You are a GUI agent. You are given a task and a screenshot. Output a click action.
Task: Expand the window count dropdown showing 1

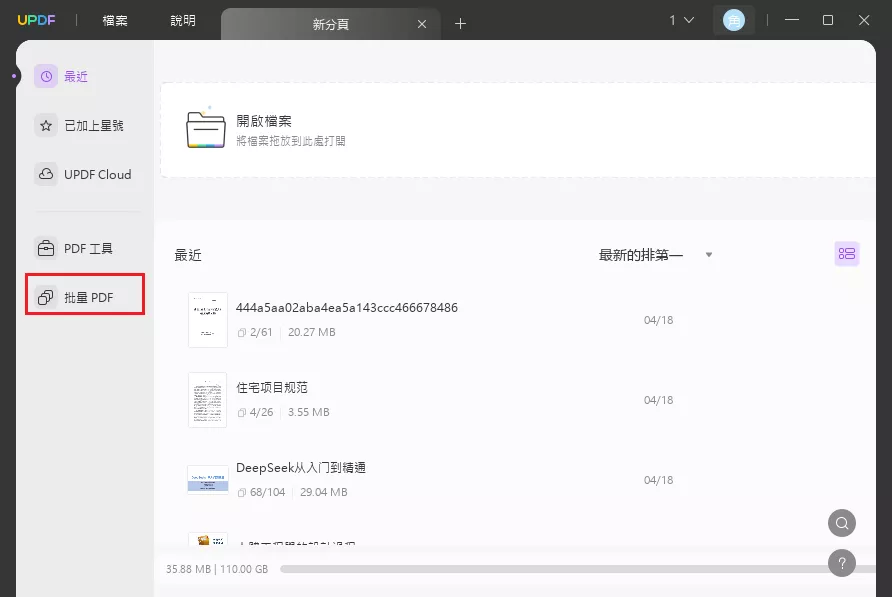(x=681, y=20)
